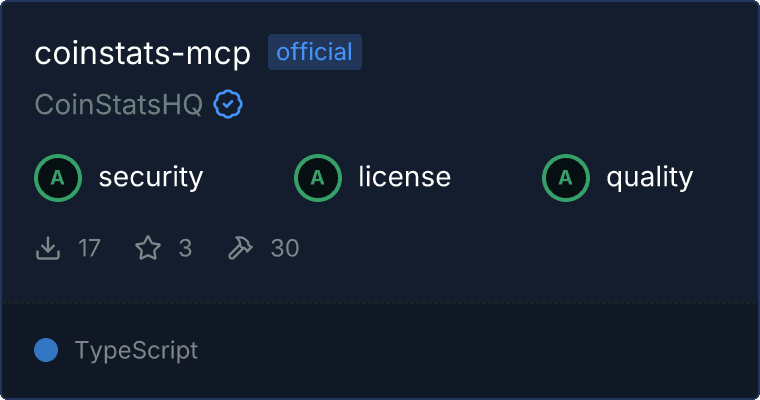
Task: Click the star icon
Action: (148, 248)
